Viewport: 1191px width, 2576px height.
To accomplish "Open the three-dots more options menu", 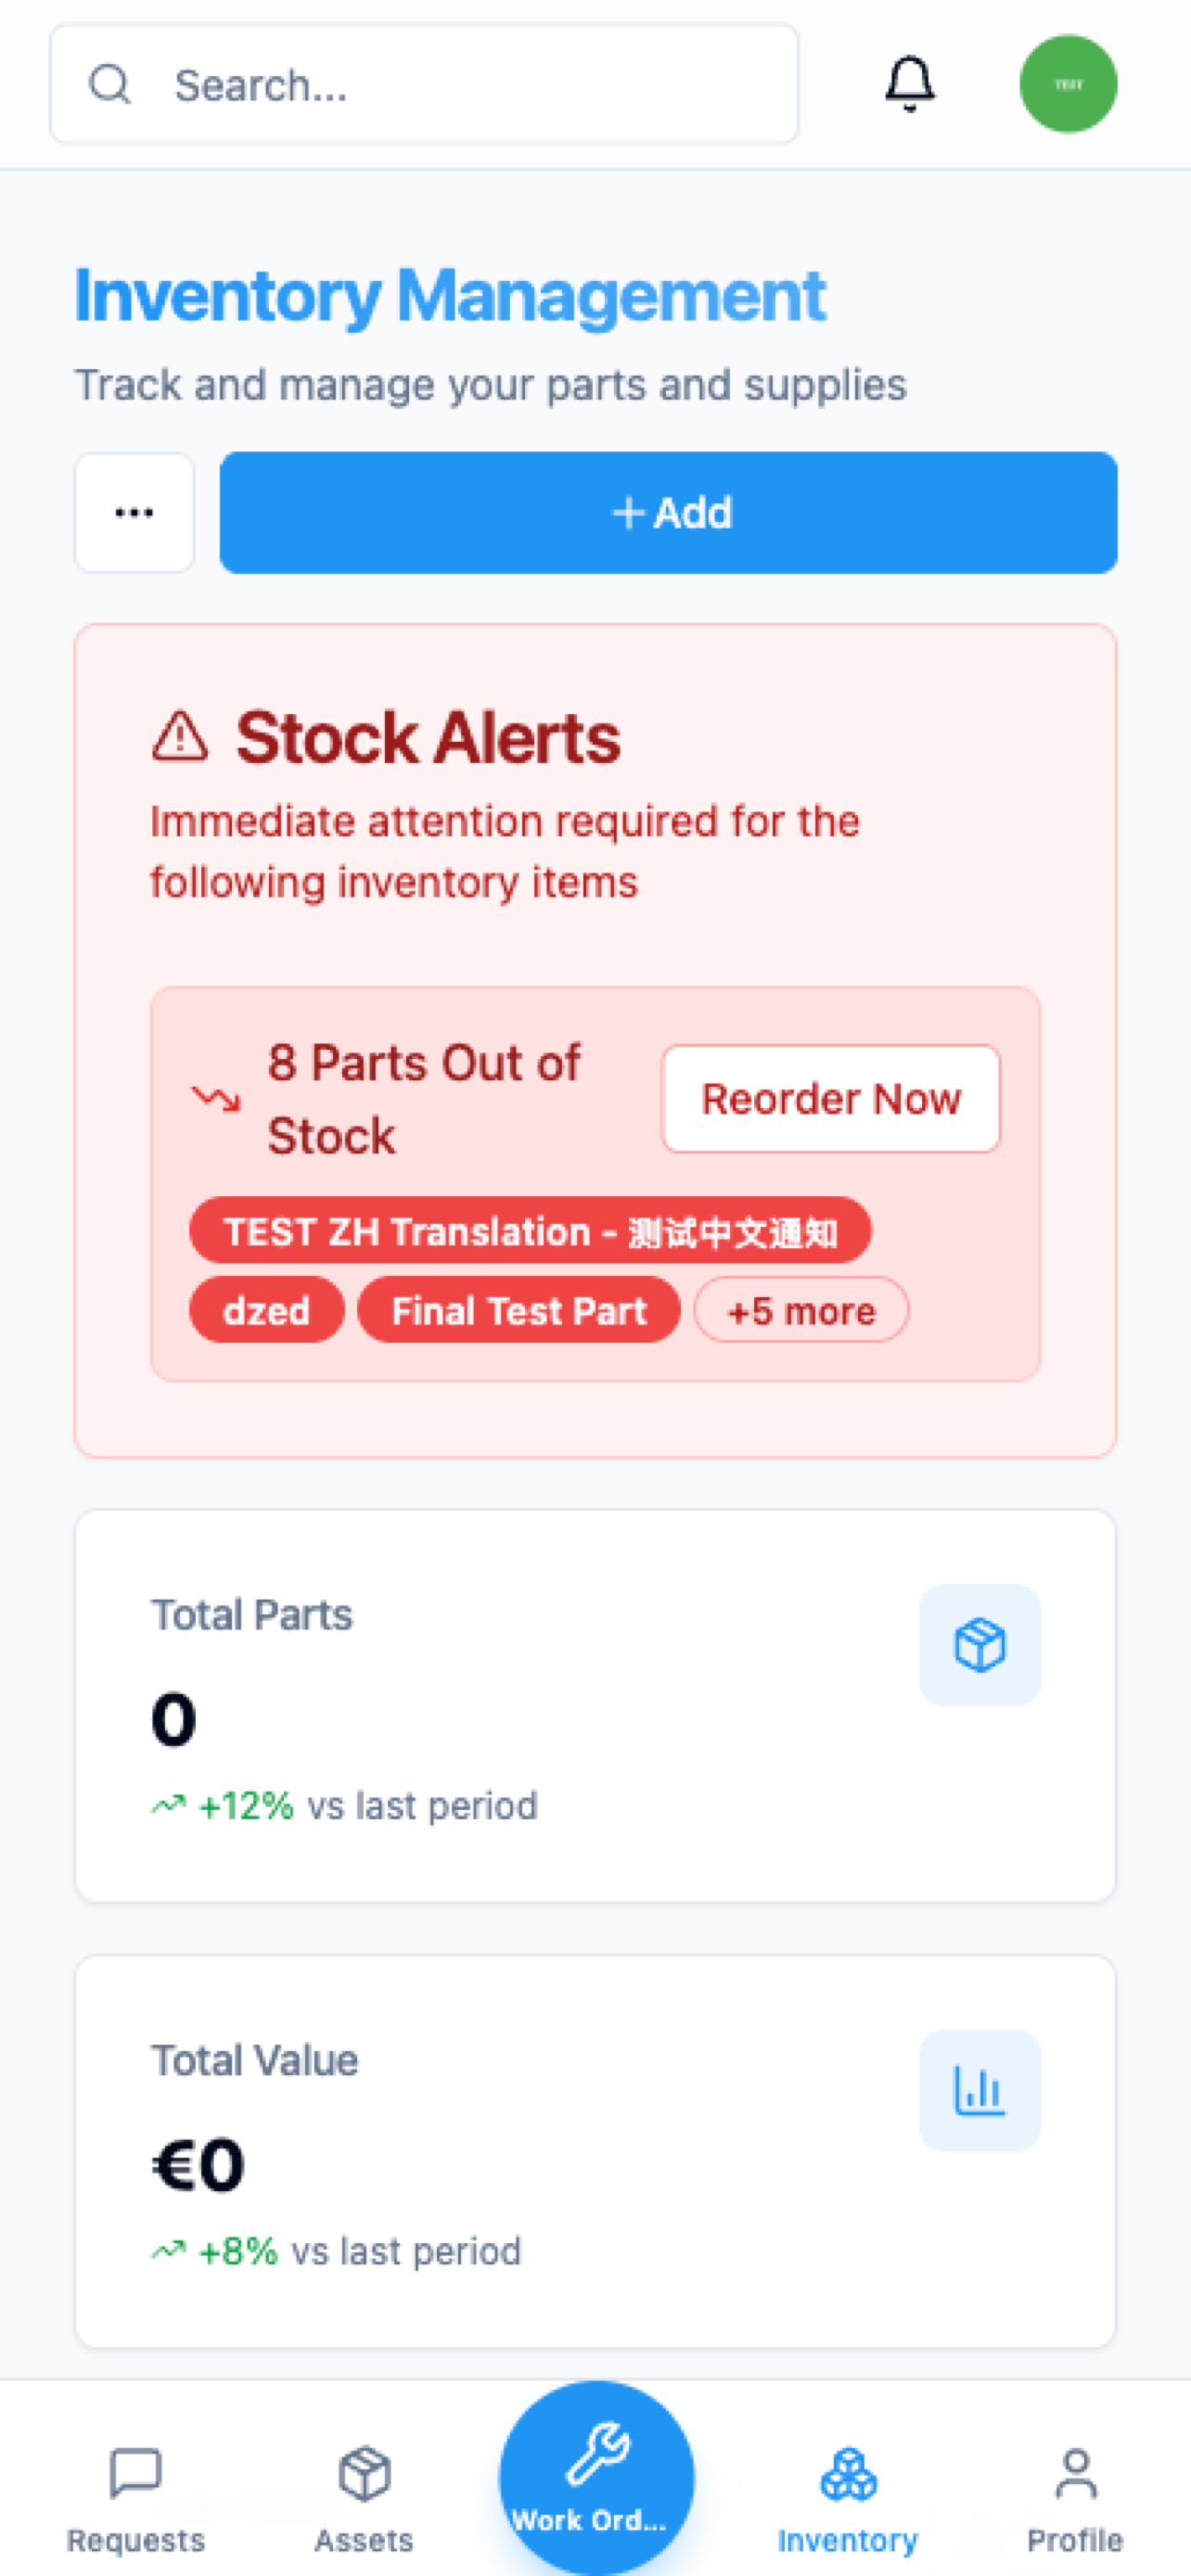I will [134, 513].
